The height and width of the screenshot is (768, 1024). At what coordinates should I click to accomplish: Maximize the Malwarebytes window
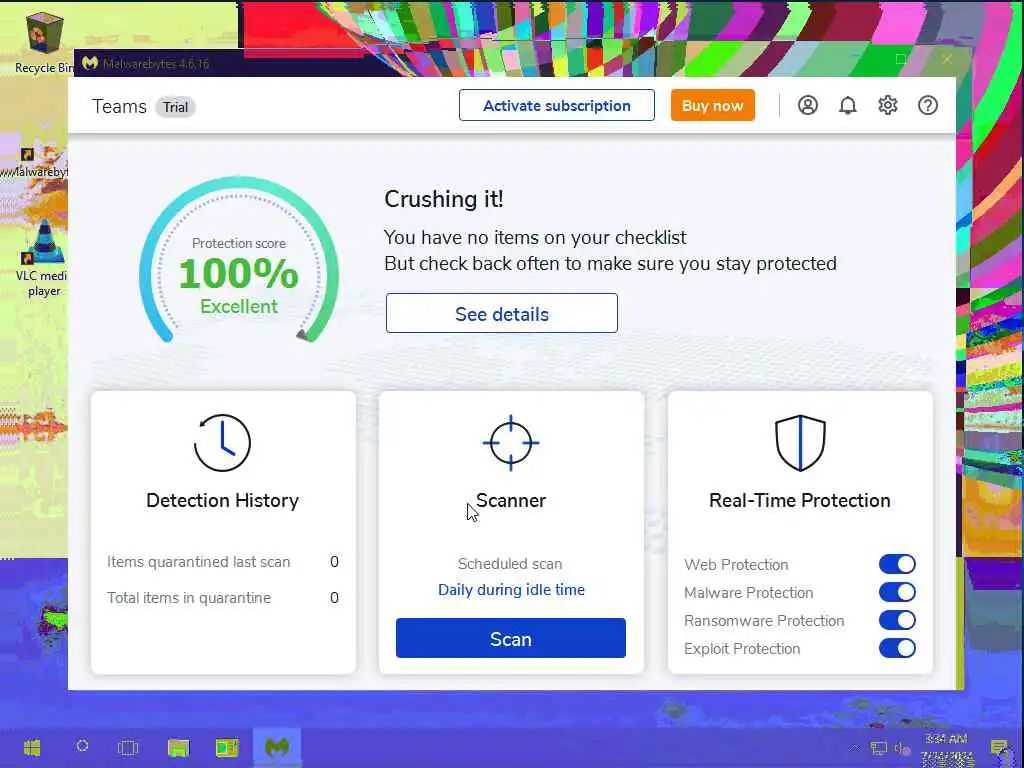pos(901,59)
